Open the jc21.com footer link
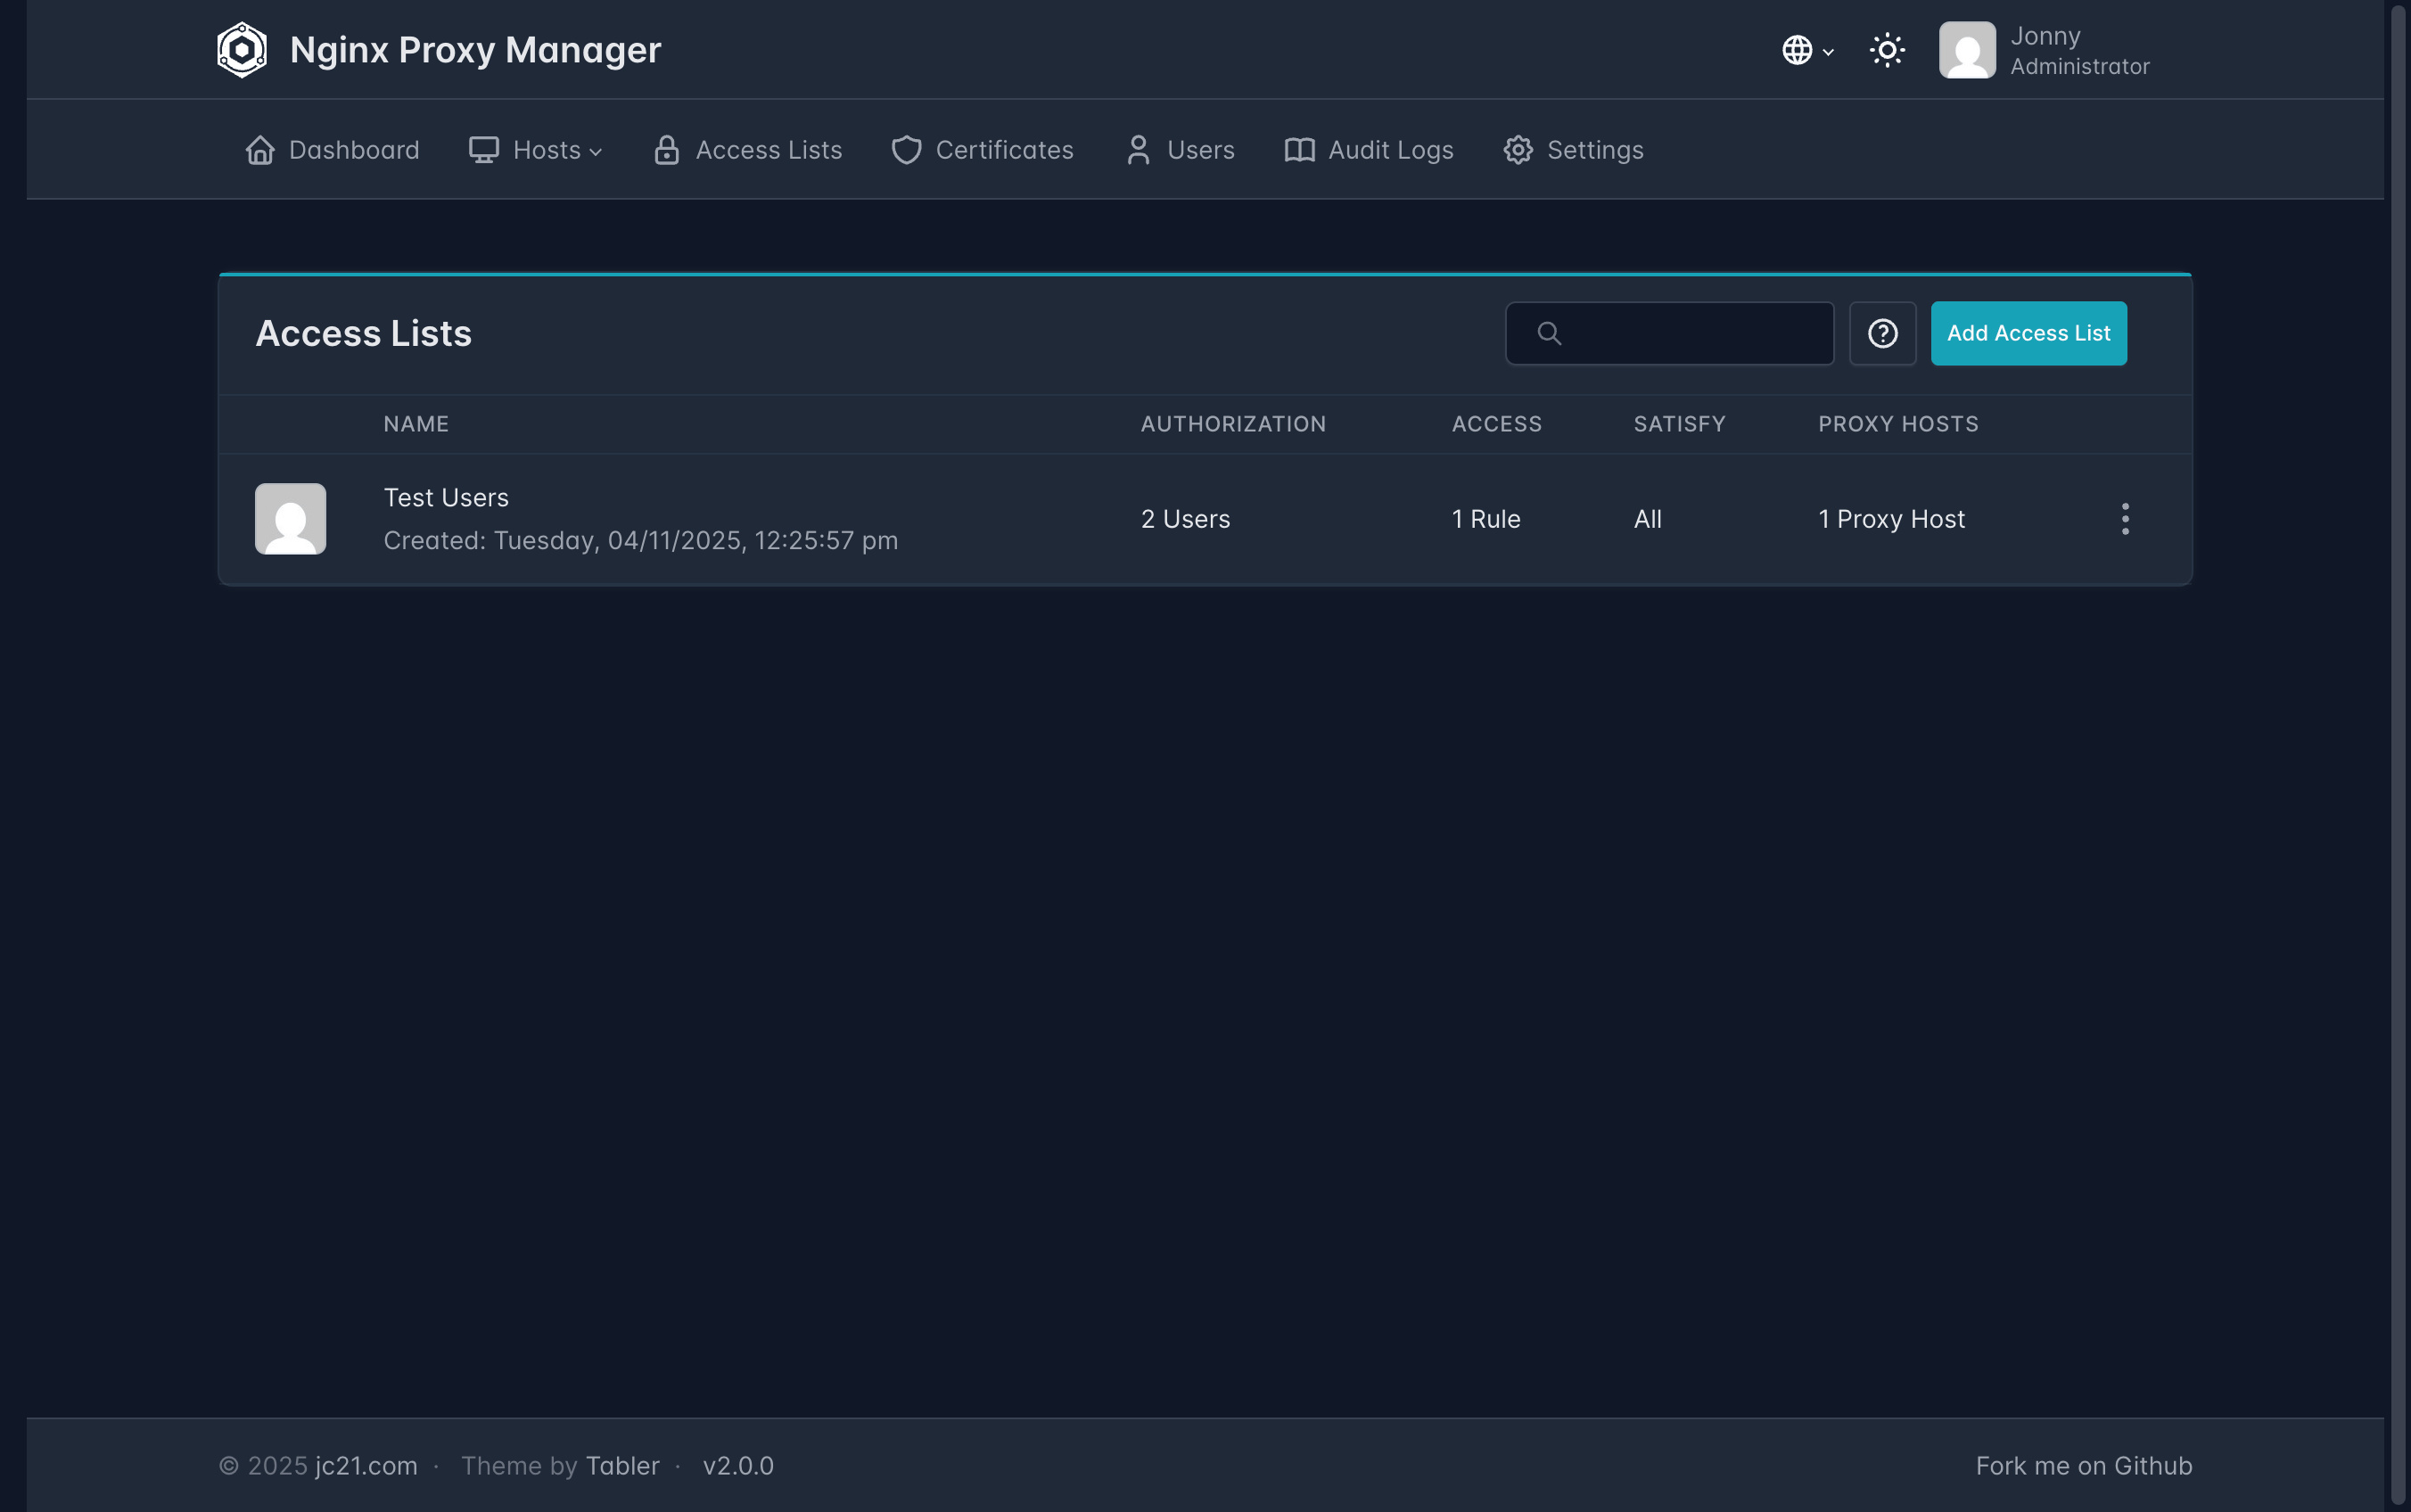2411x1512 pixels. 366,1466
